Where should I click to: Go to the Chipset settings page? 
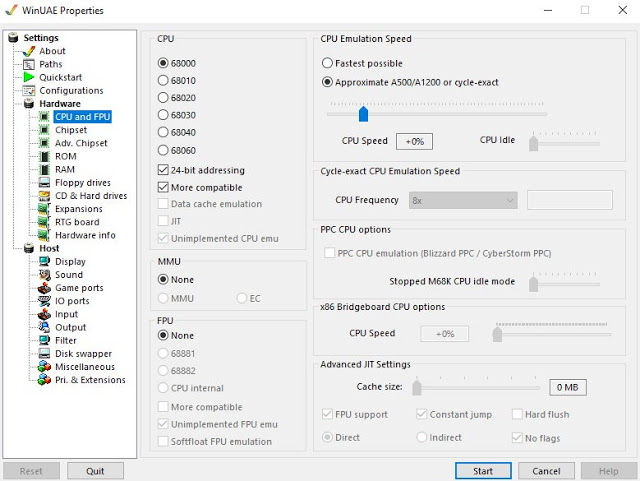pos(71,130)
